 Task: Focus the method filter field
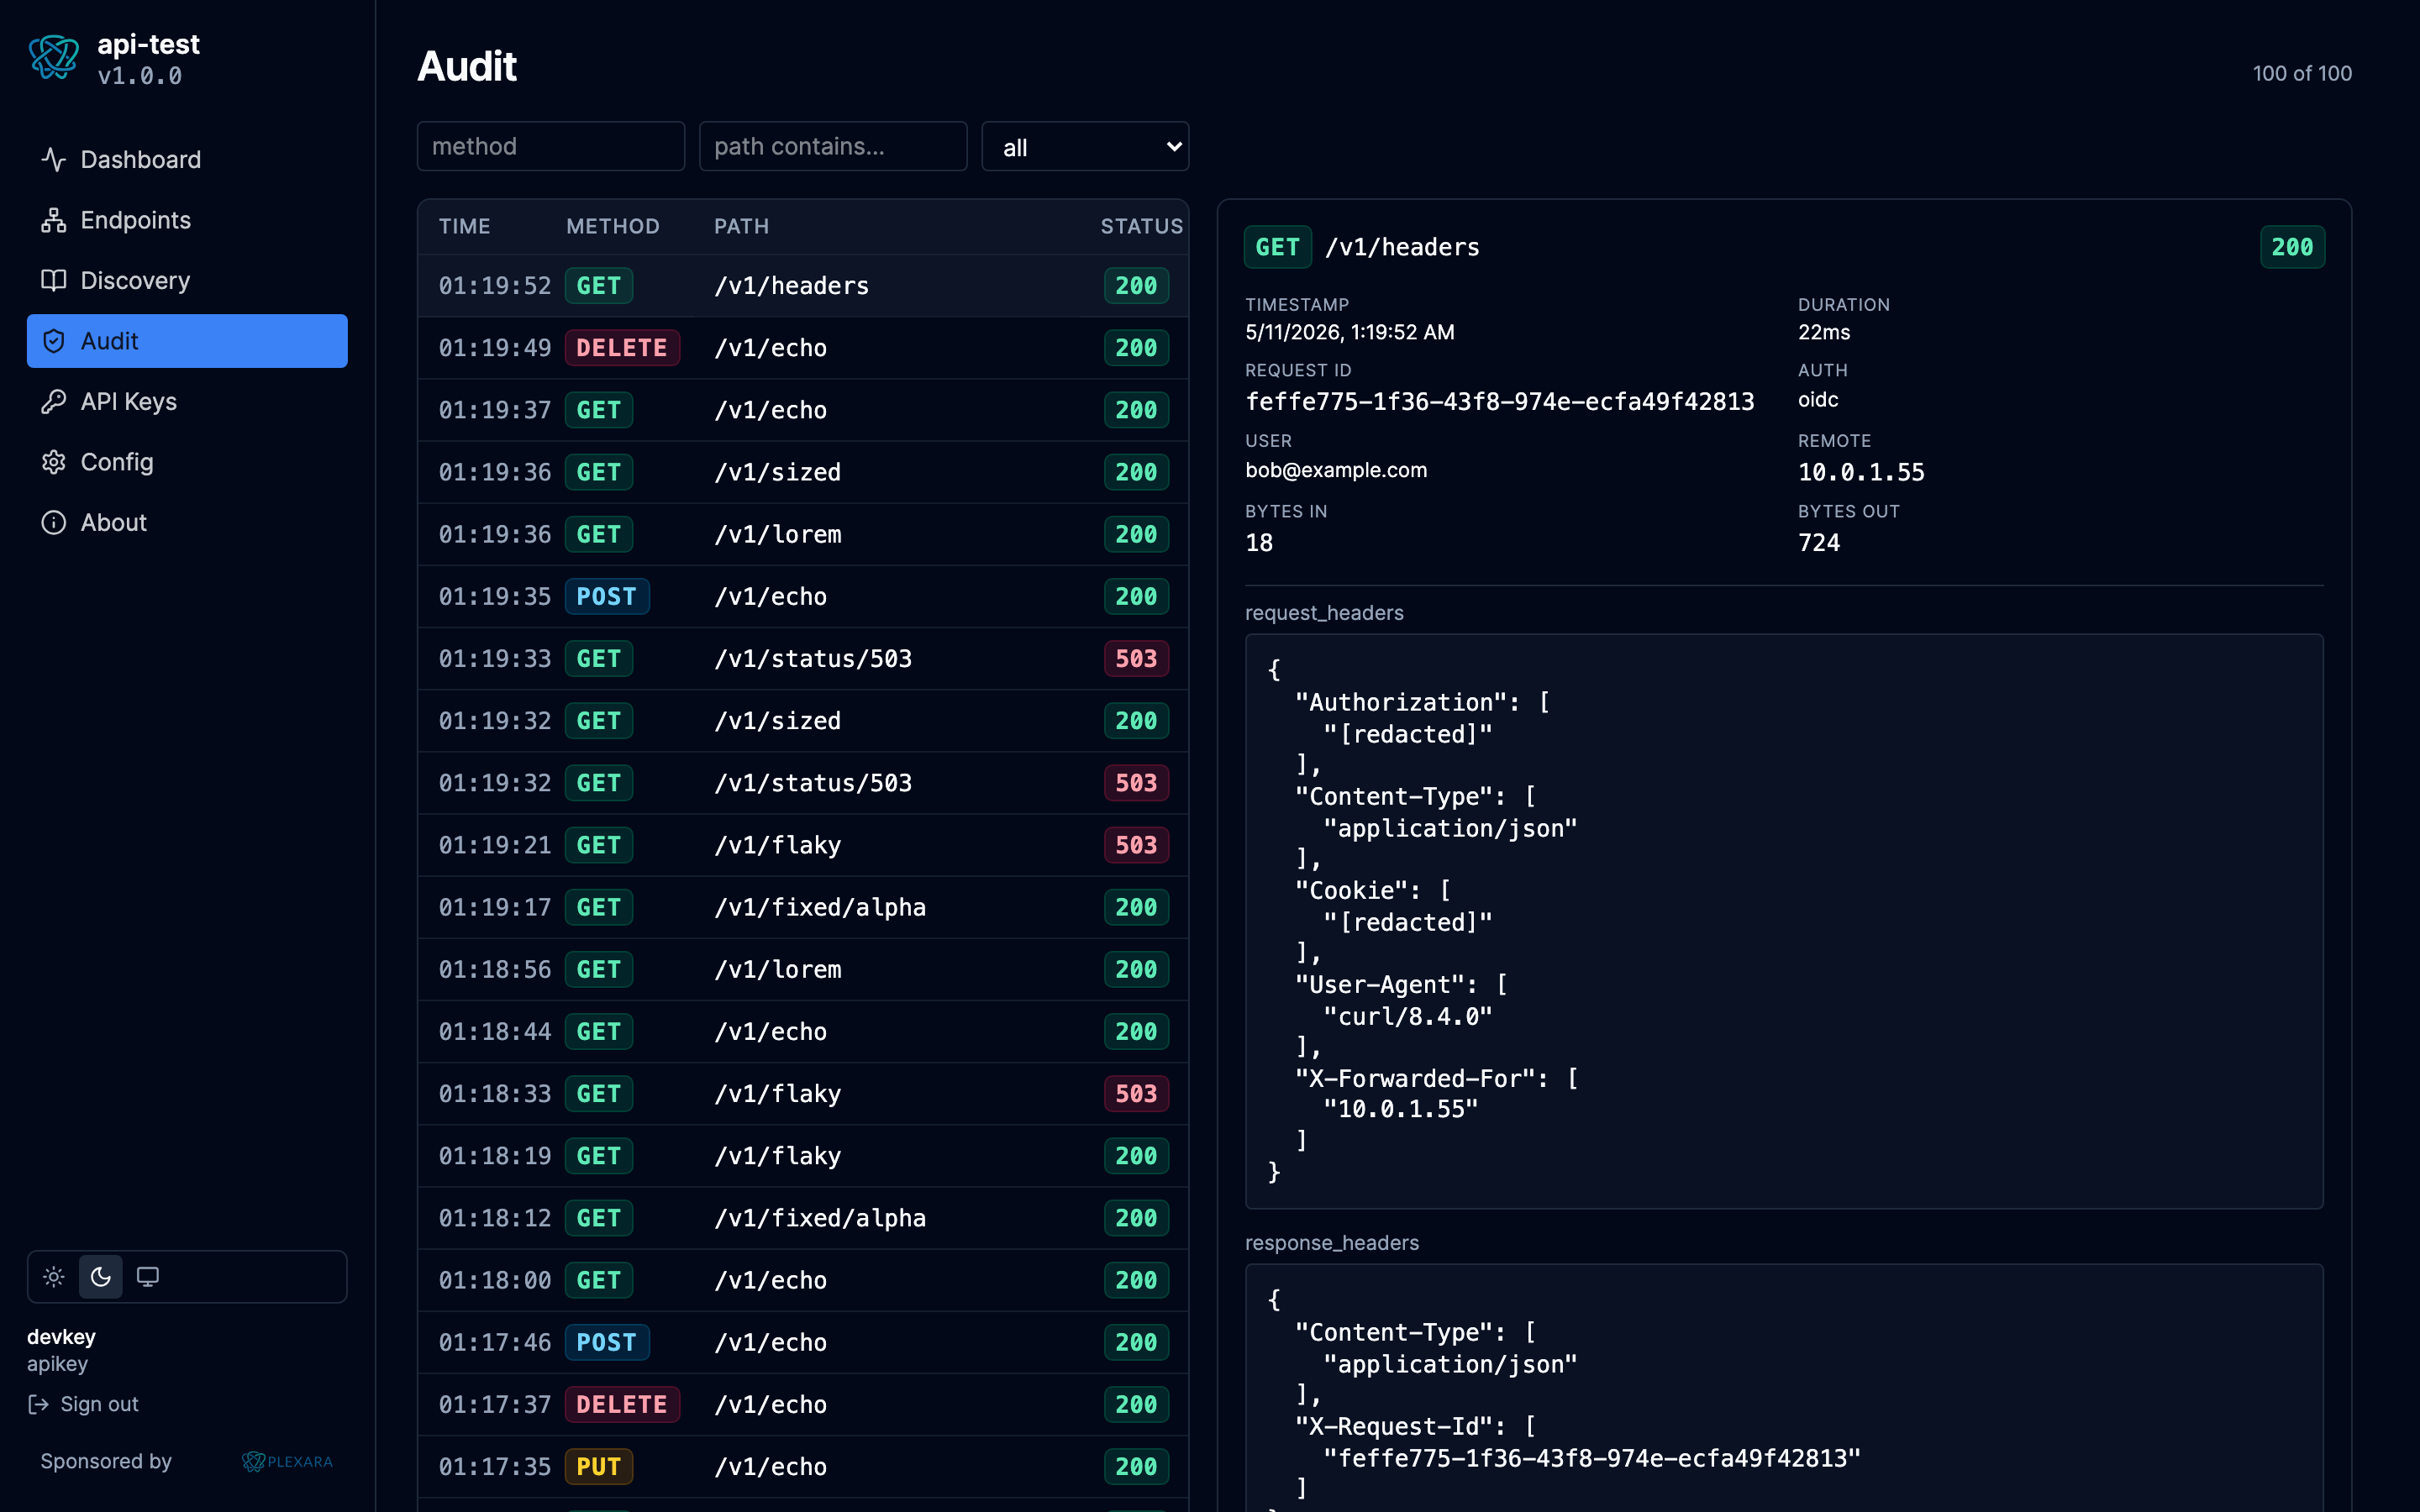[x=551, y=147]
